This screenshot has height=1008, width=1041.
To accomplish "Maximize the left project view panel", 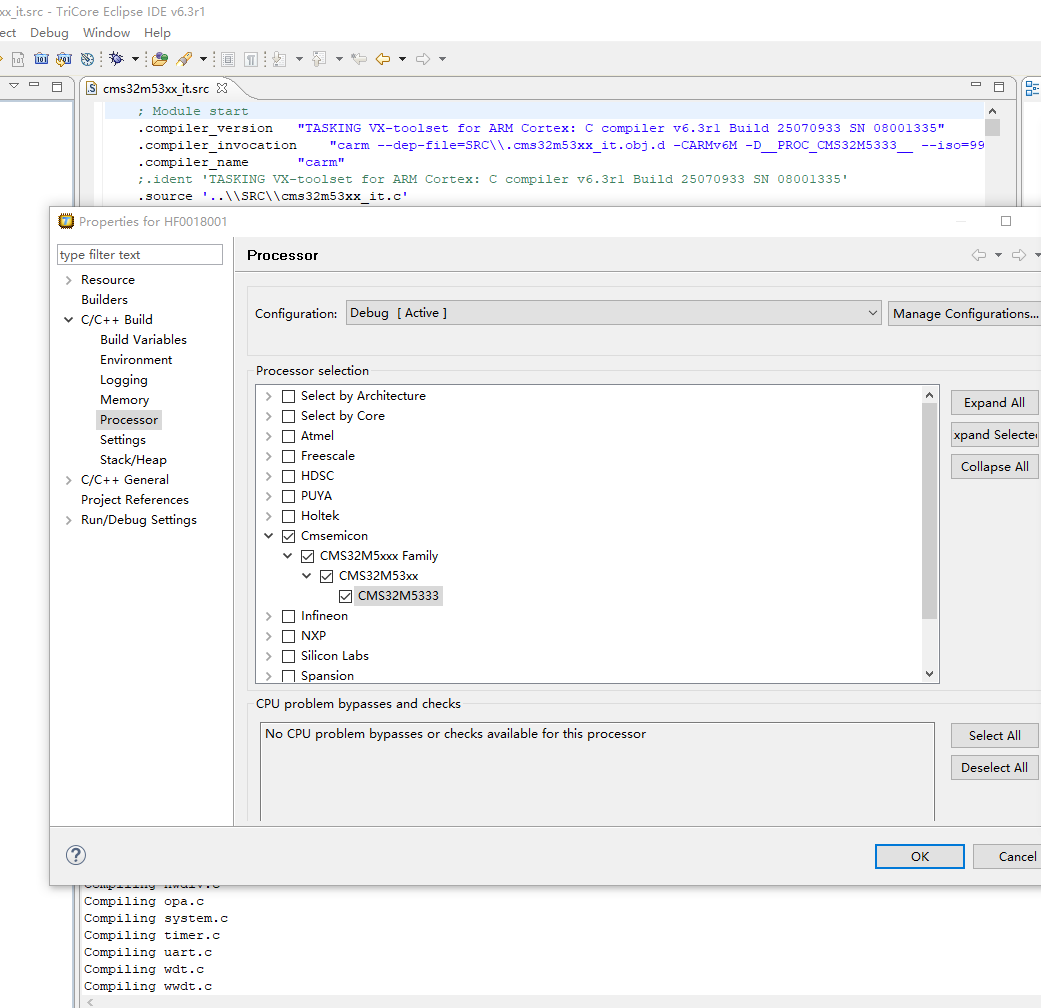I will (57, 86).
